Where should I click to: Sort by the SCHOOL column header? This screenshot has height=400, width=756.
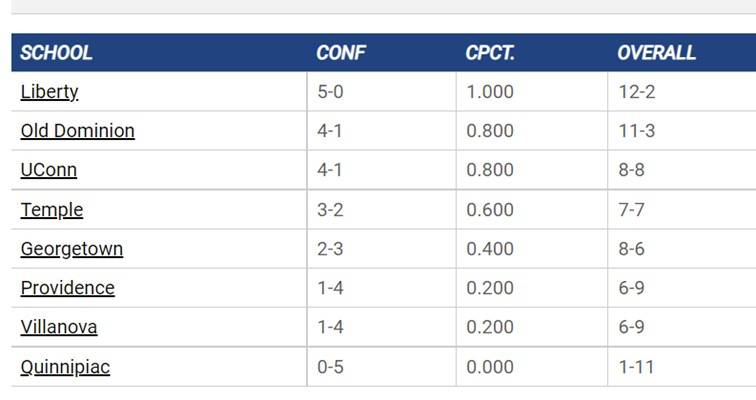pos(56,53)
